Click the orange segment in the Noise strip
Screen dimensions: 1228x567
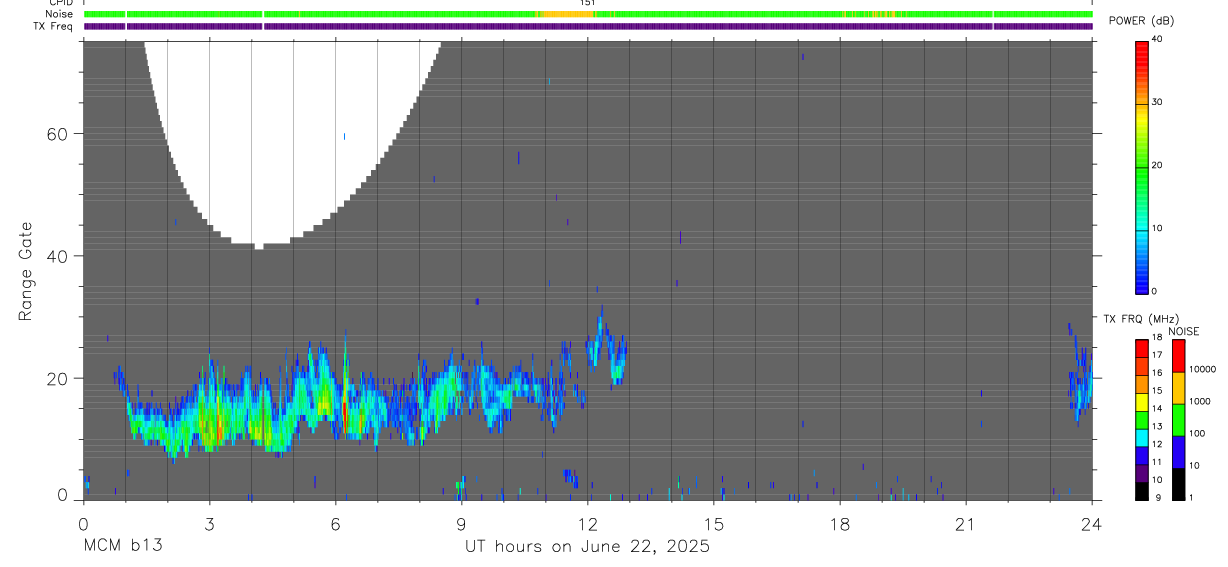click(566, 15)
